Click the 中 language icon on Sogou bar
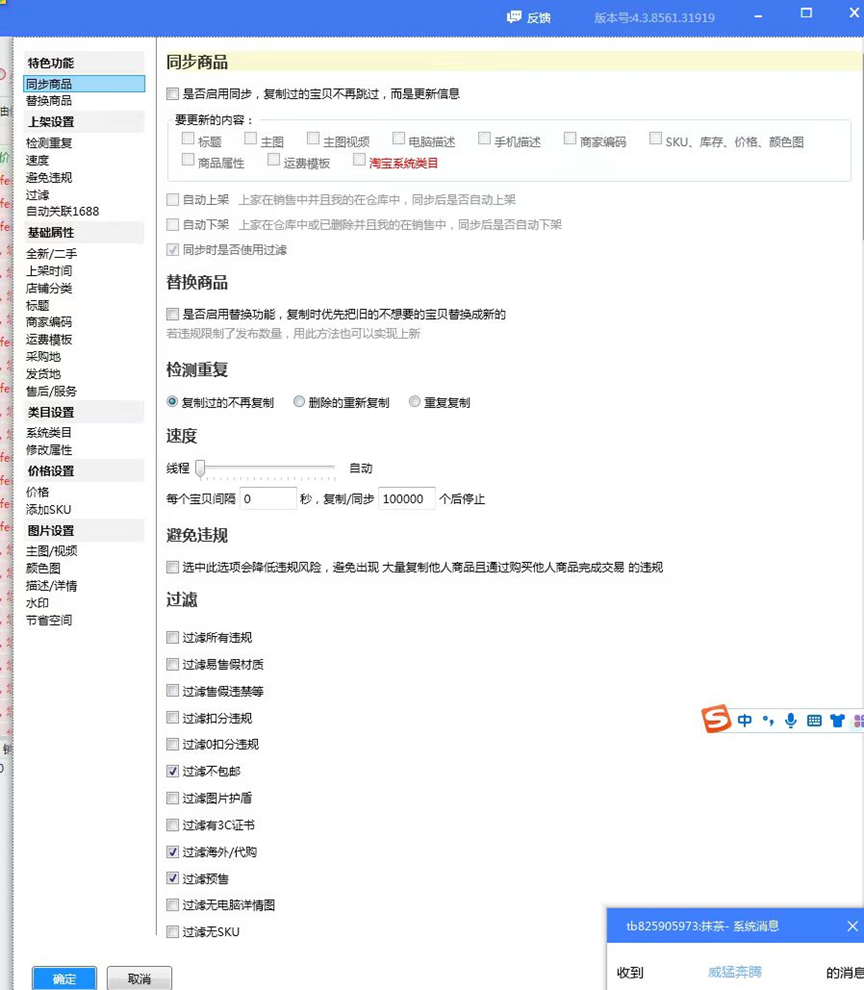Image resolution: width=864 pixels, height=990 pixels. point(745,720)
